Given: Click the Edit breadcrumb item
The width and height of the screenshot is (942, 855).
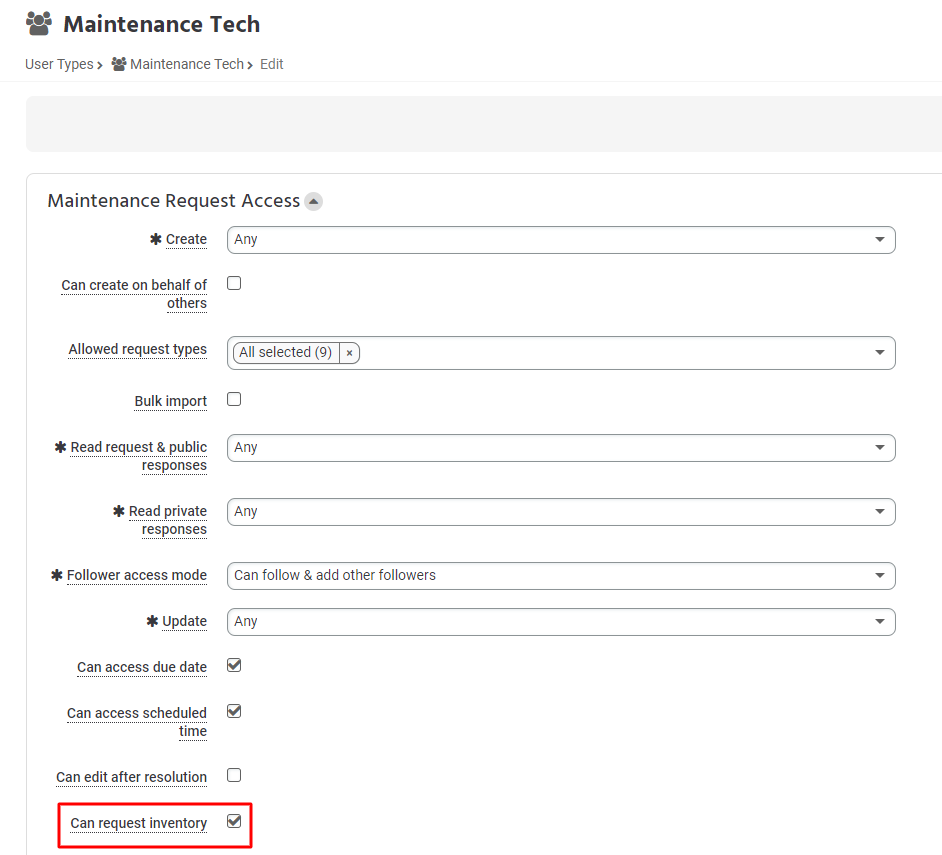Looking at the screenshot, I should click(x=272, y=64).
